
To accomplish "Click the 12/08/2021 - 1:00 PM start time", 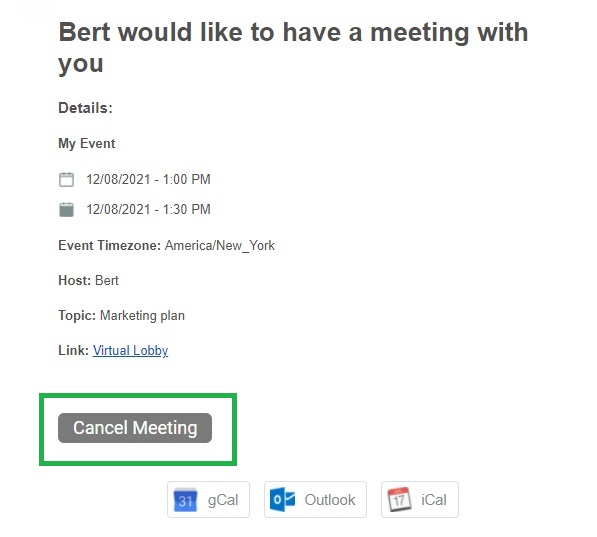I will pos(148,179).
